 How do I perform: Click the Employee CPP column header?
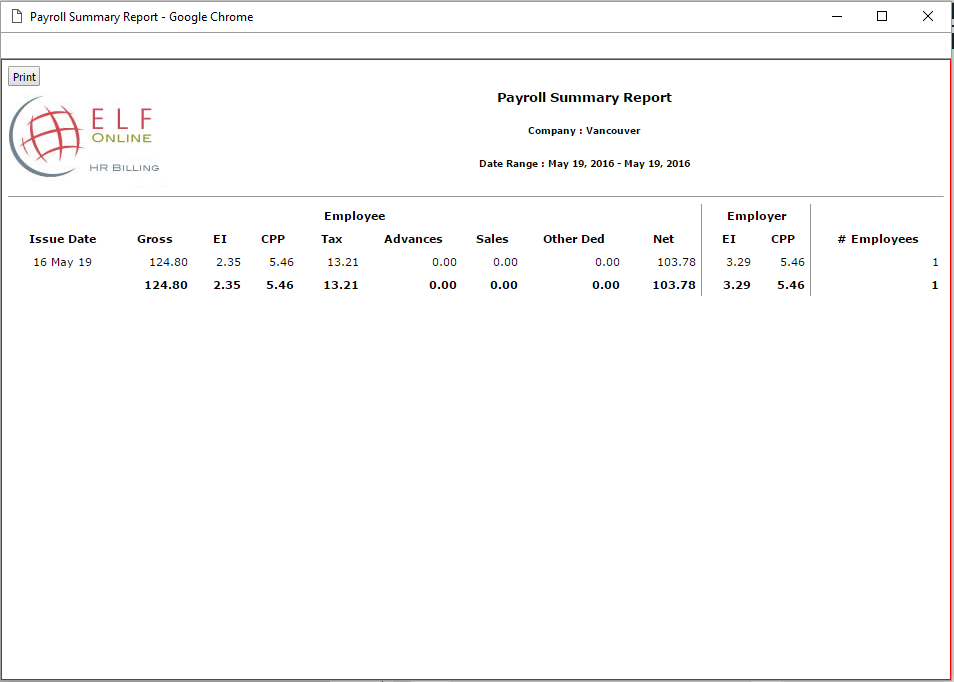coord(273,239)
